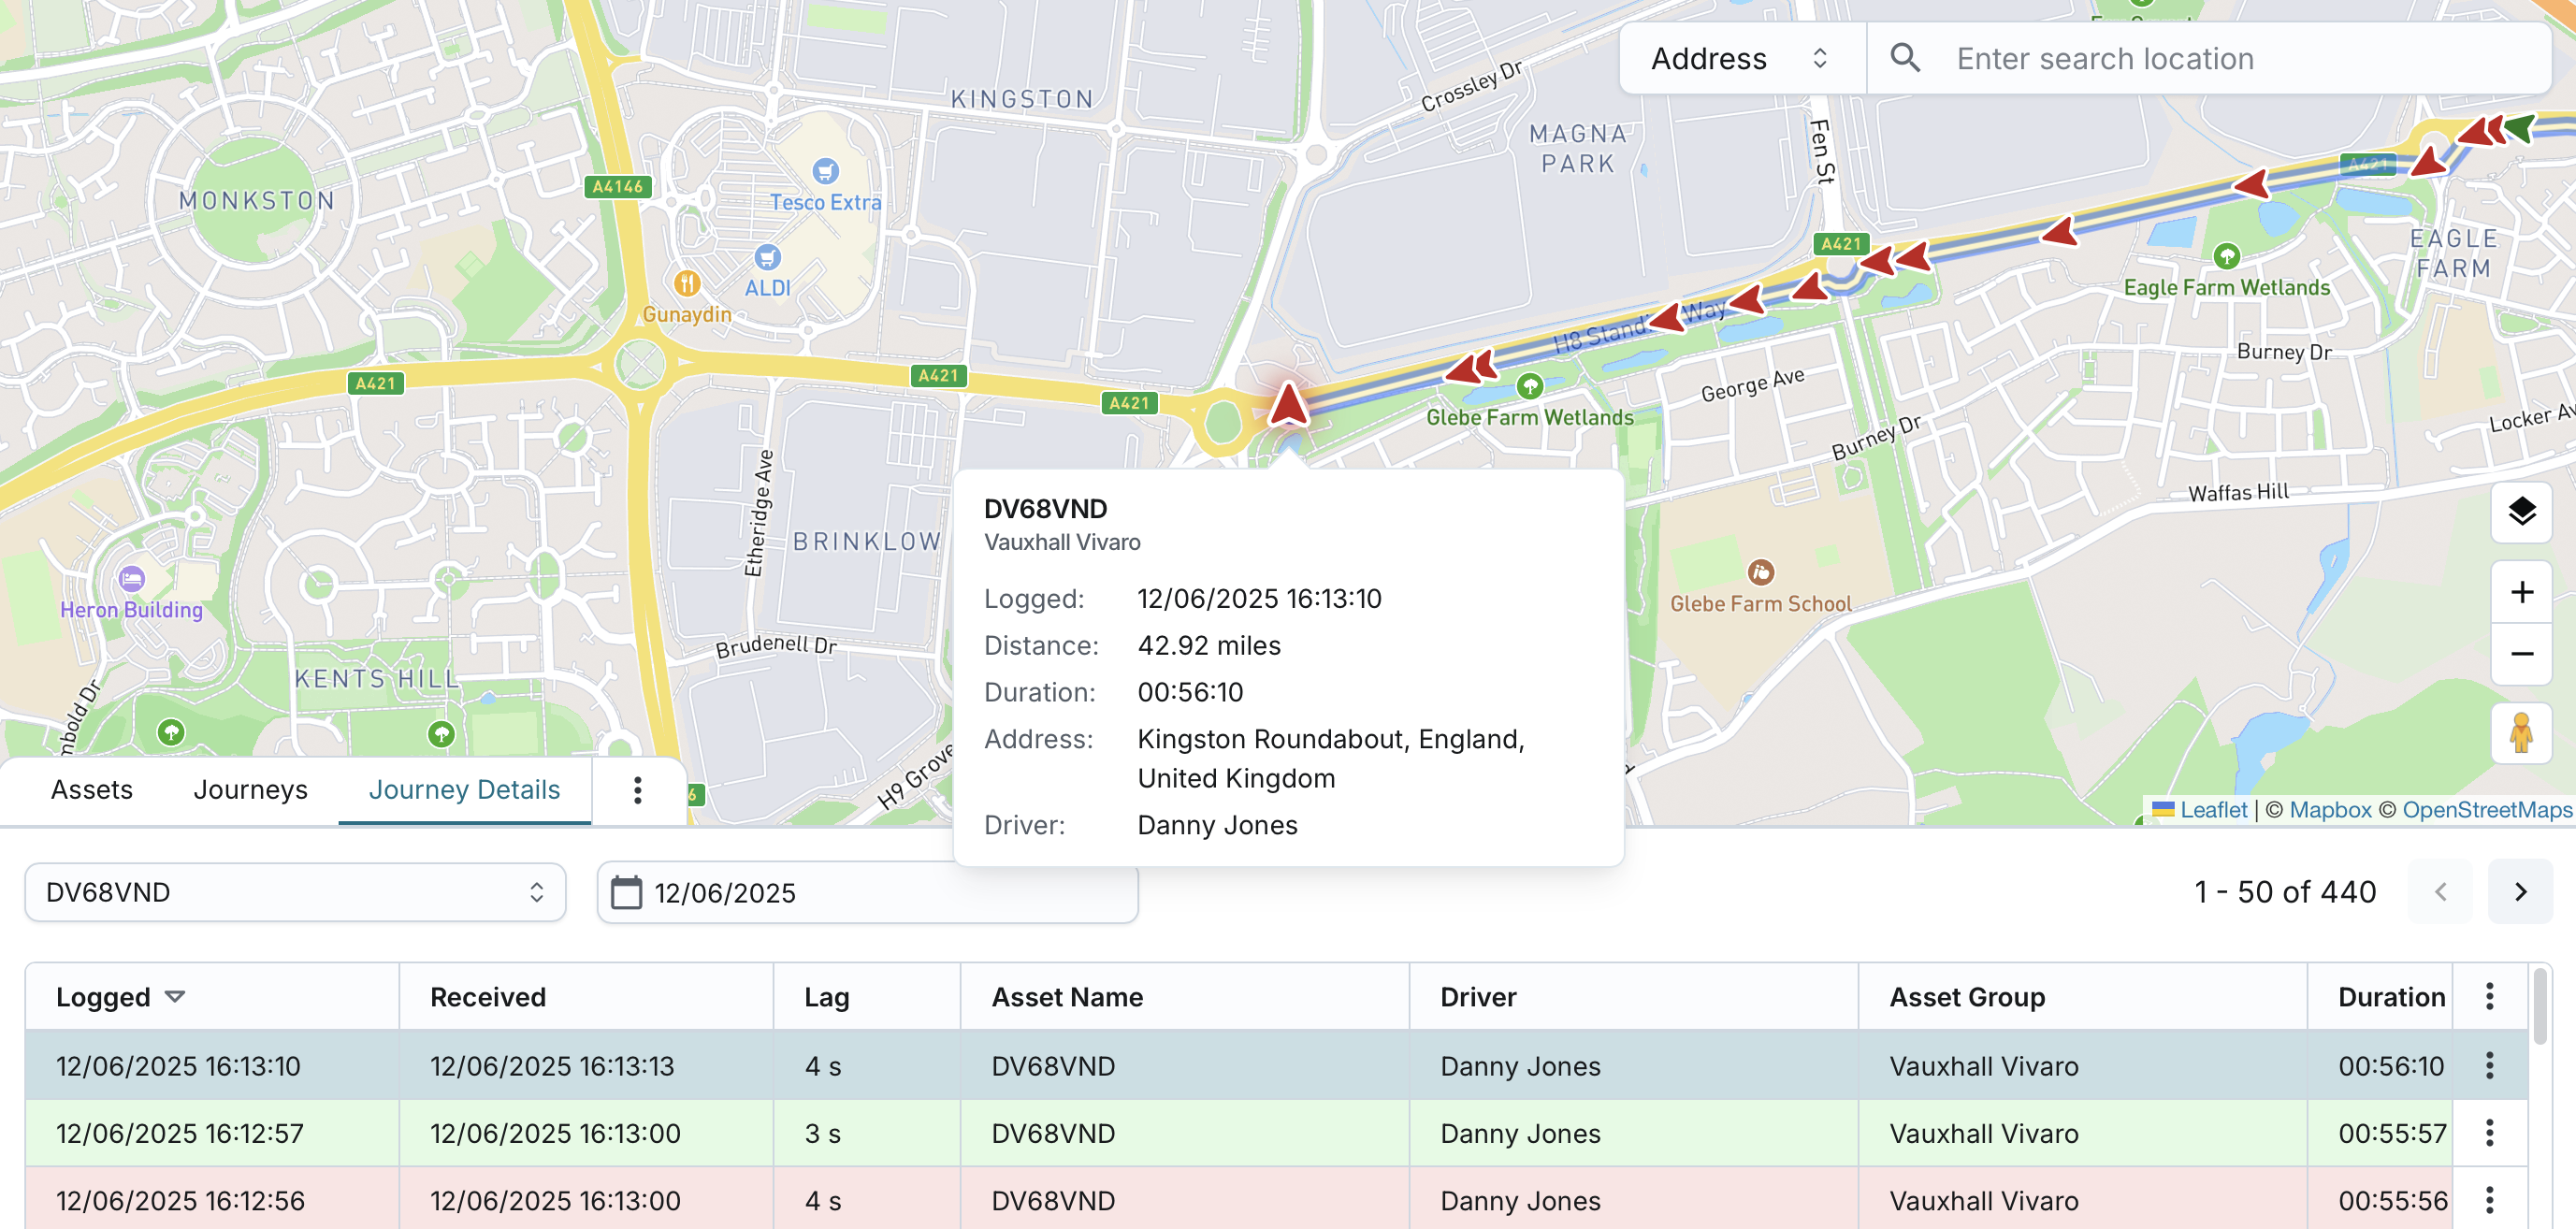Go to next page of results
The image size is (2576, 1229).
2519,891
